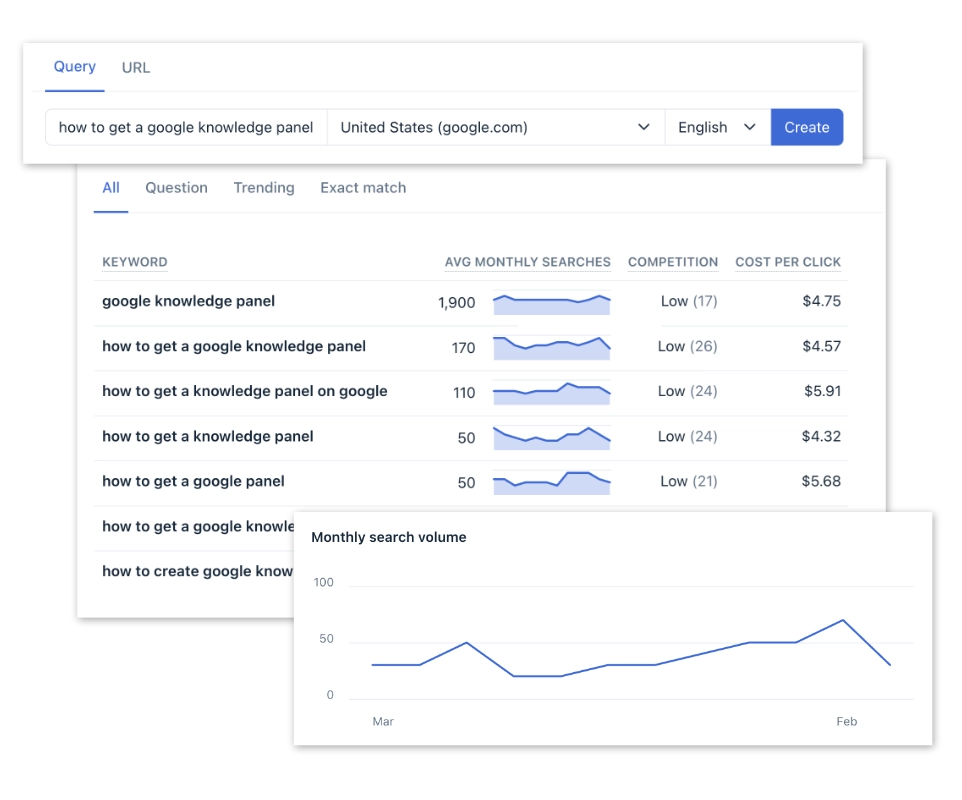Viewport: 962px width, 800px height.
Task: Click competition value Low (17)
Action: (689, 301)
